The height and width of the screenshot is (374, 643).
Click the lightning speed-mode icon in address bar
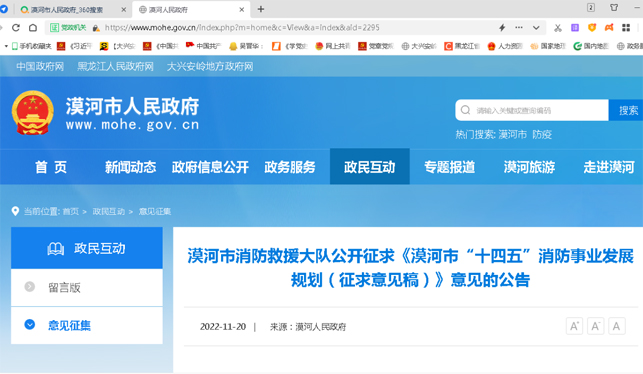point(502,27)
